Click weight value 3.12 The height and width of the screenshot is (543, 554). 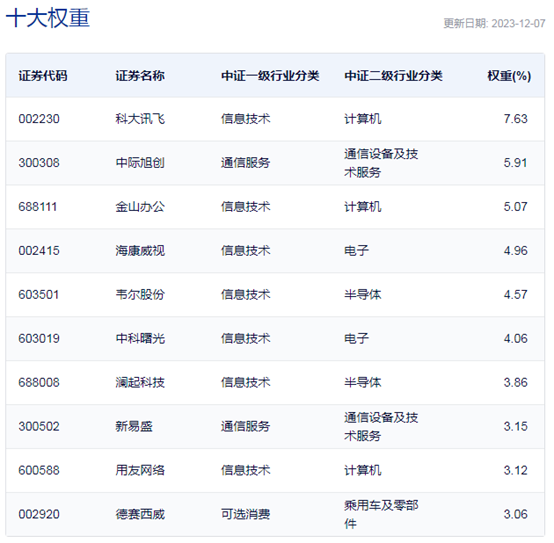(515, 471)
